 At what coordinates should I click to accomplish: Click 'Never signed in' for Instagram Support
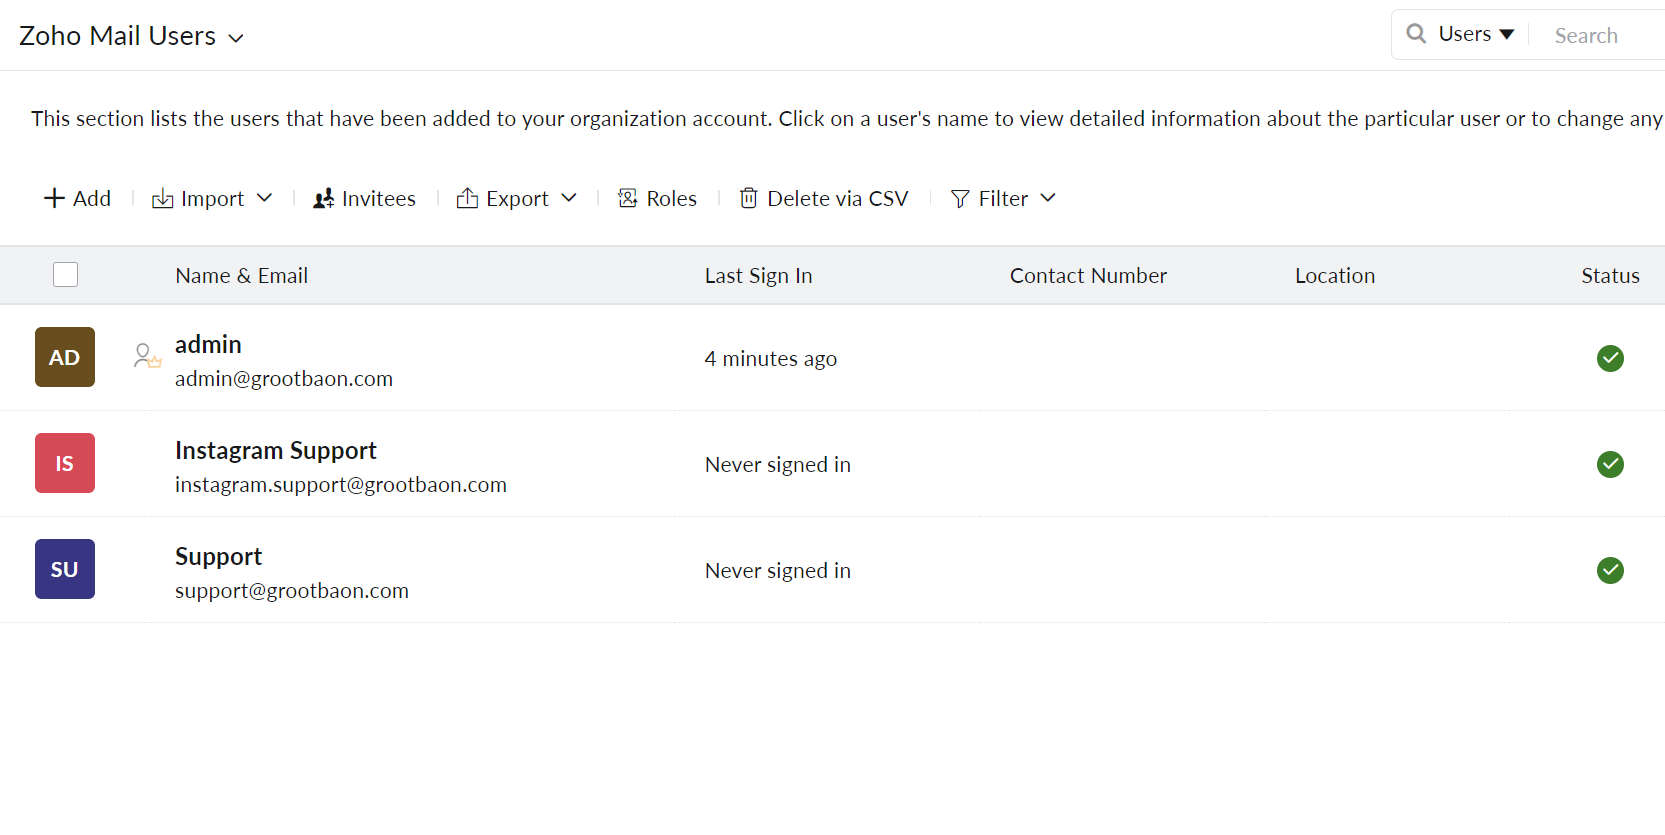(778, 465)
